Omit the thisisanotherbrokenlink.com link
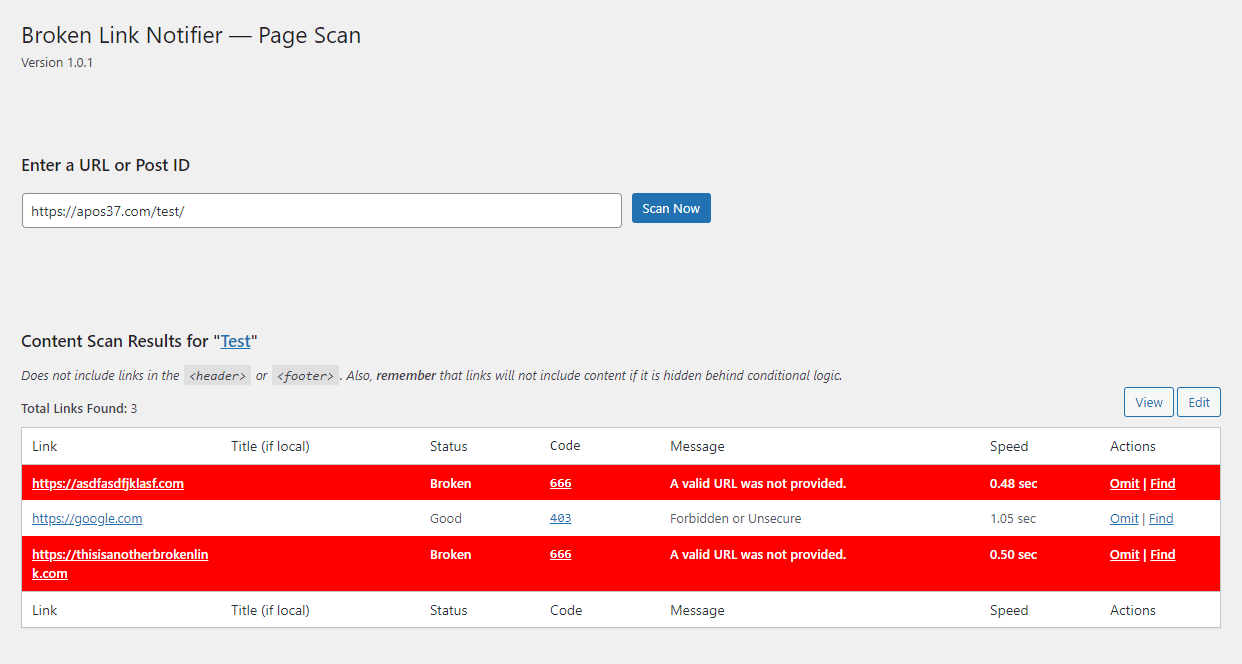The width and height of the screenshot is (1242, 664). (x=1124, y=554)
